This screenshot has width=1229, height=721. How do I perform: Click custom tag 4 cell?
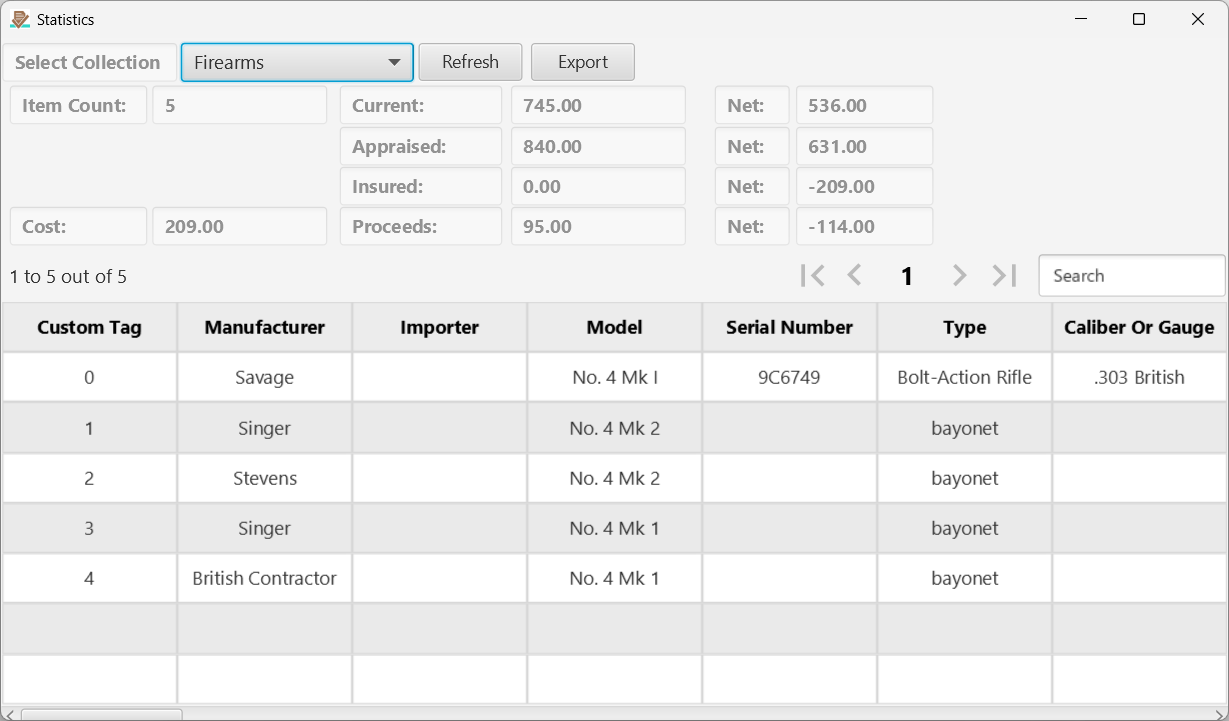tap(89, 578)
